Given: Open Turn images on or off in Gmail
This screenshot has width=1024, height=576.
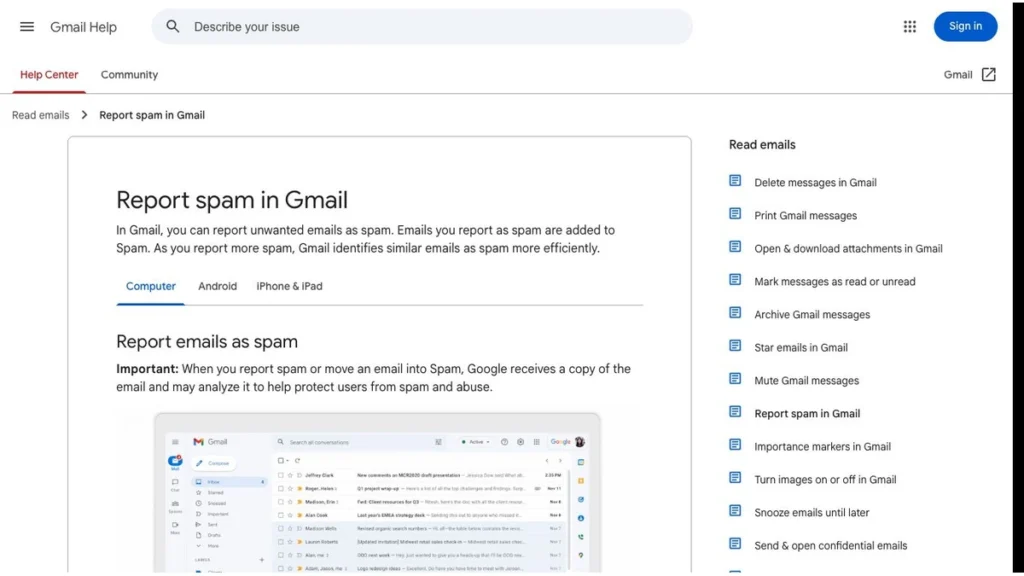Looking at the screenshot, I should (x=825, y=479).
